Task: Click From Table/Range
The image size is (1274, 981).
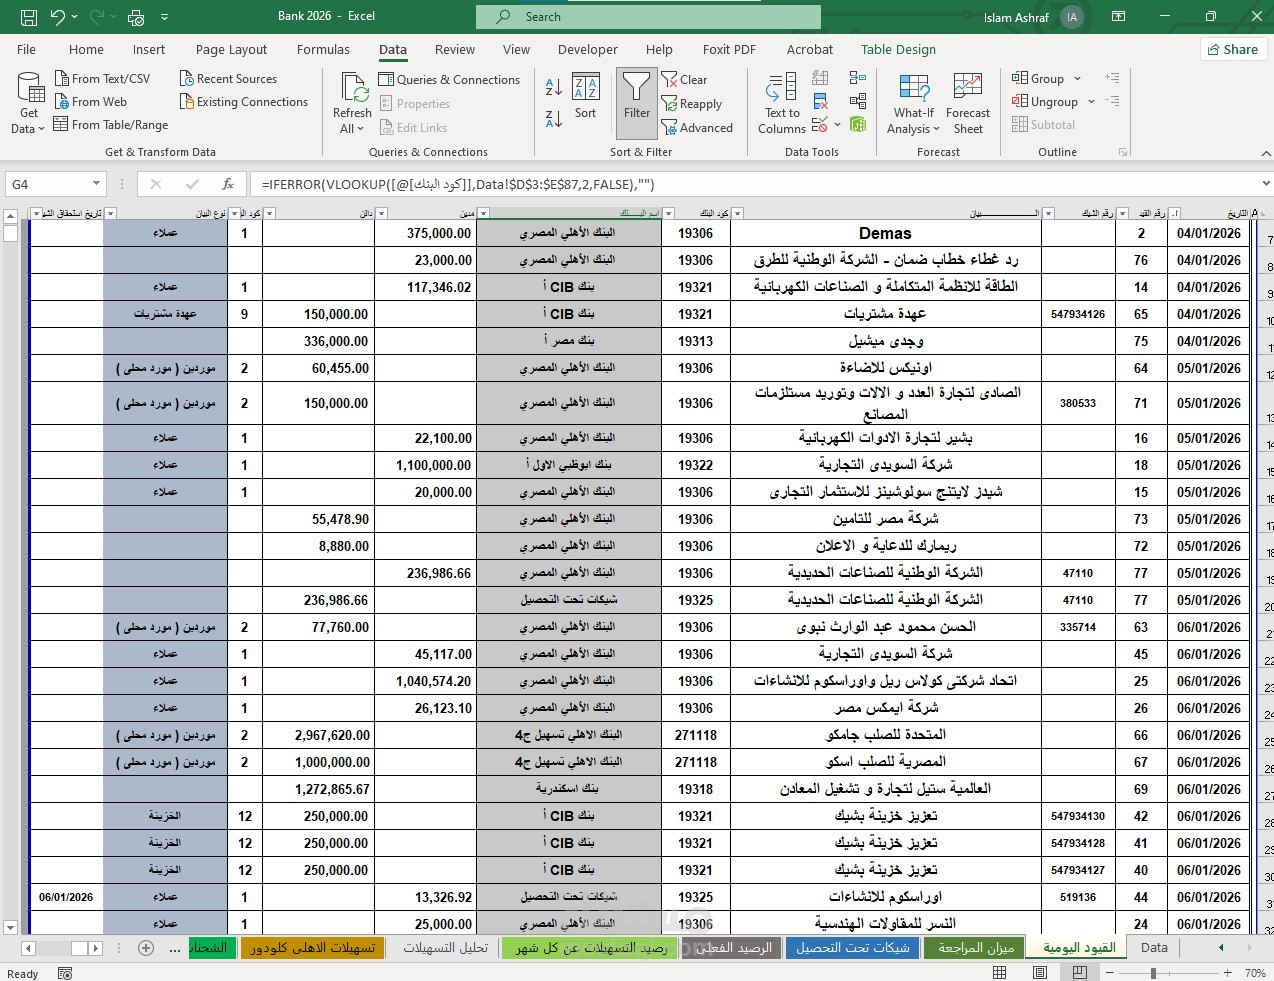Action: 111,124
